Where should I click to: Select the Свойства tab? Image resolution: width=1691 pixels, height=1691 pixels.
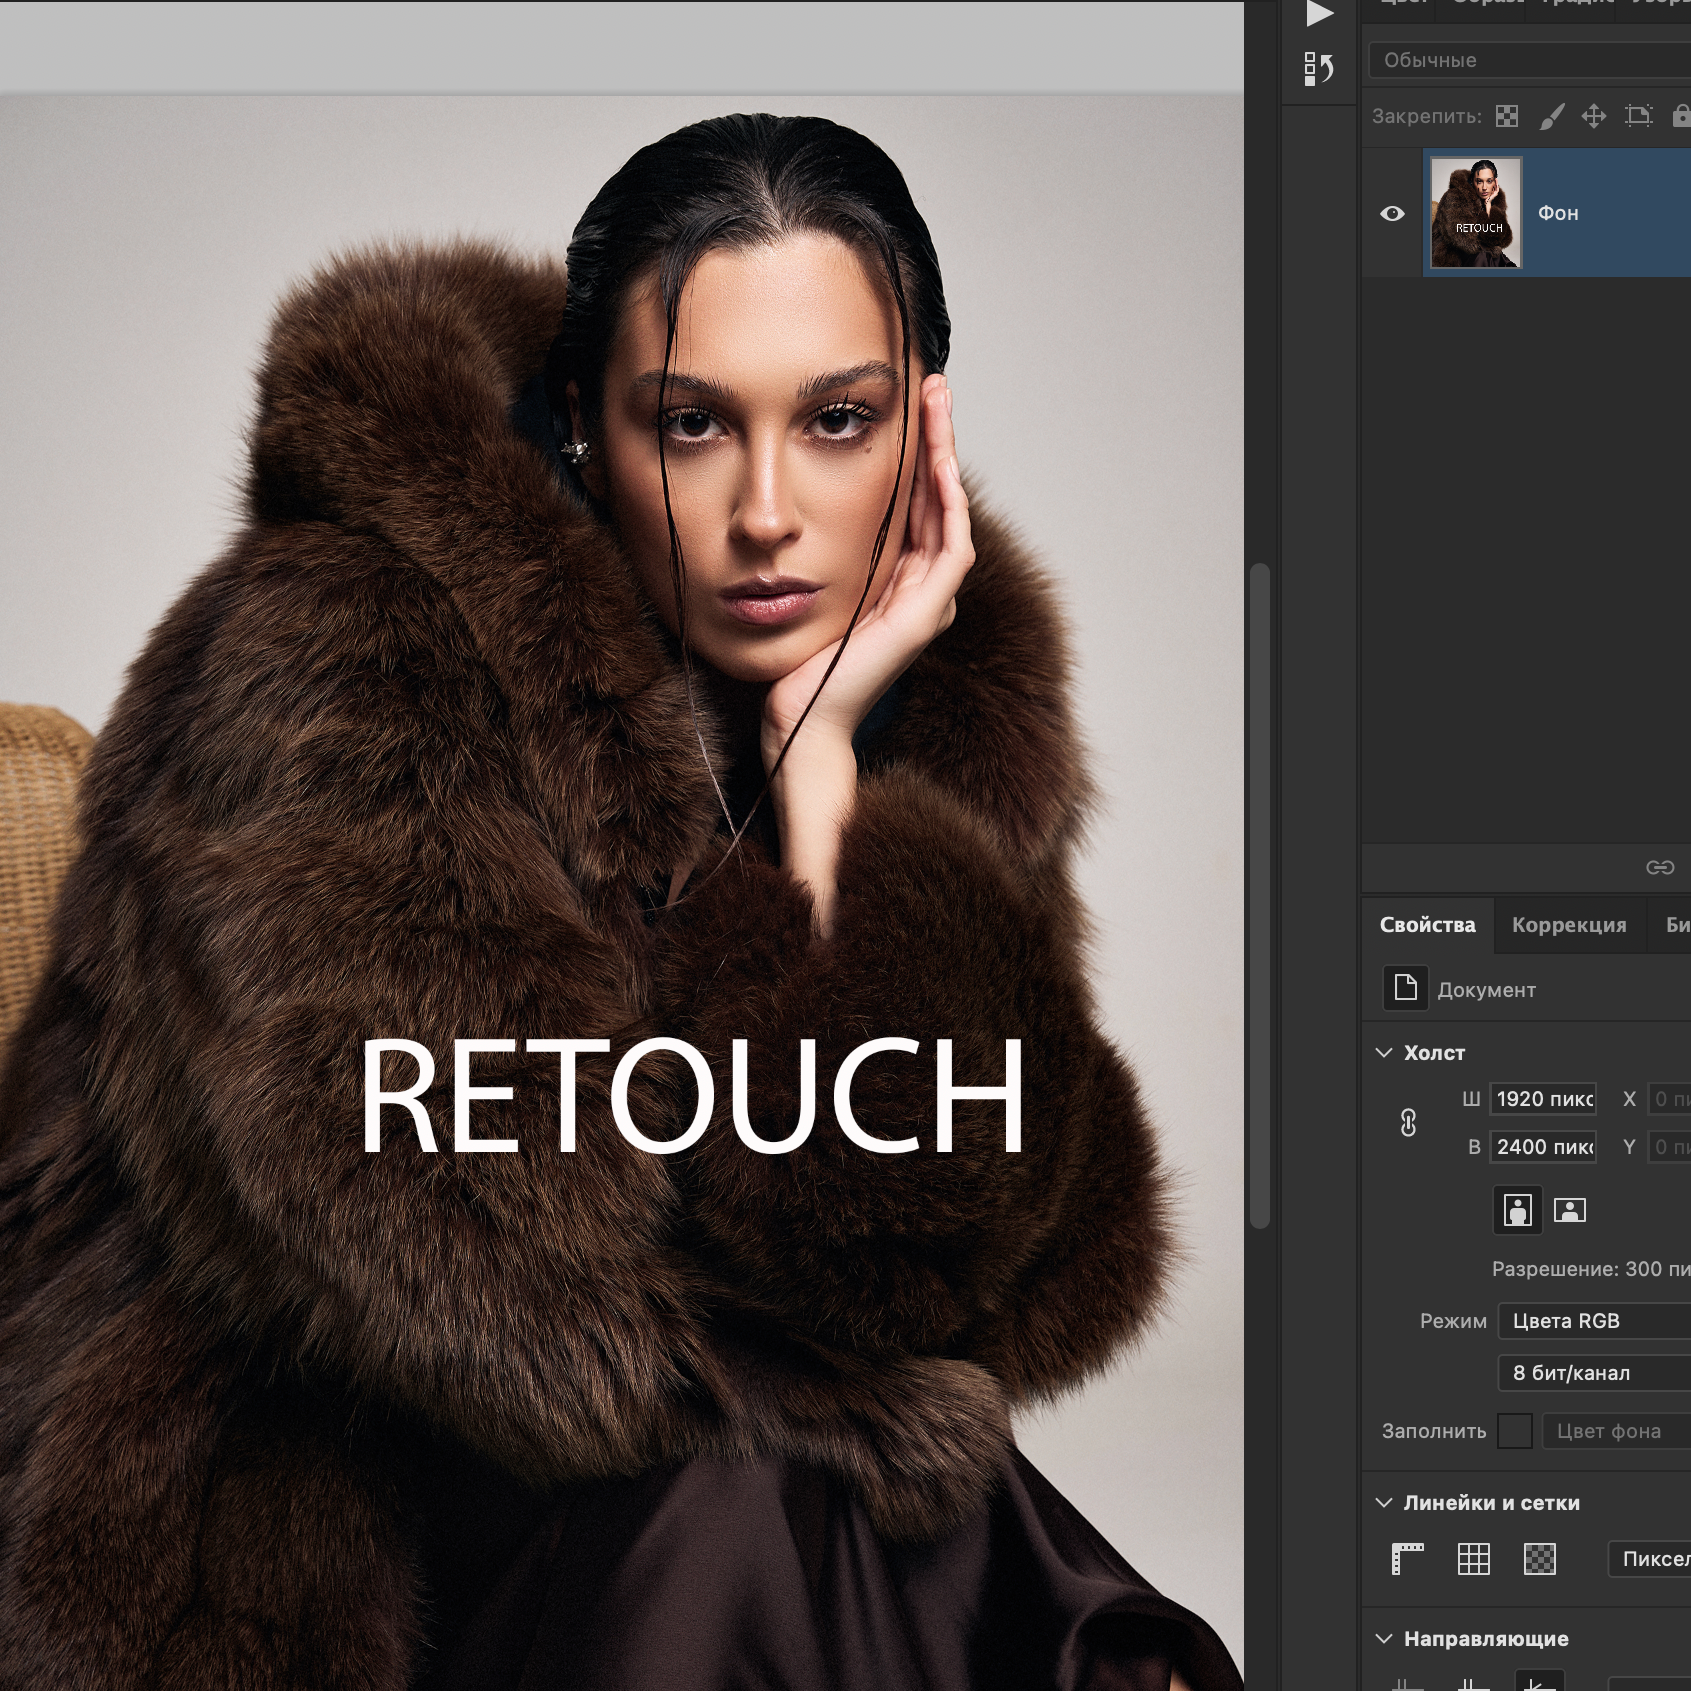(1427, 925)
